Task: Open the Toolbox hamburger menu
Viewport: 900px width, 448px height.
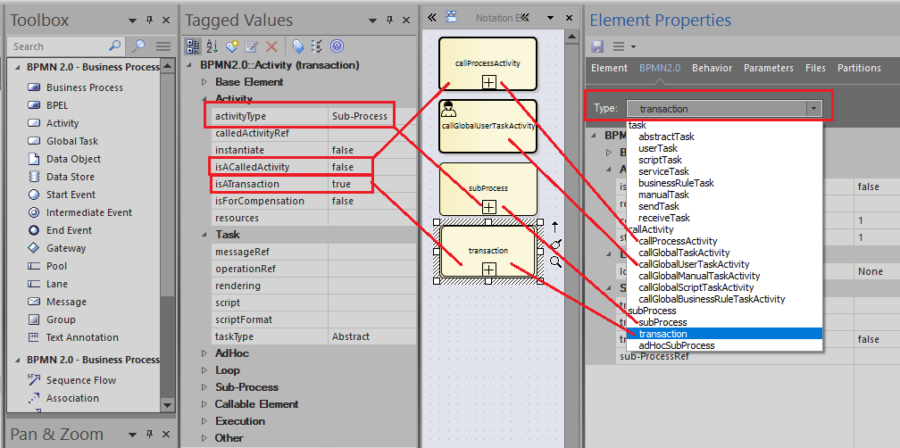Action: (164, 46)
